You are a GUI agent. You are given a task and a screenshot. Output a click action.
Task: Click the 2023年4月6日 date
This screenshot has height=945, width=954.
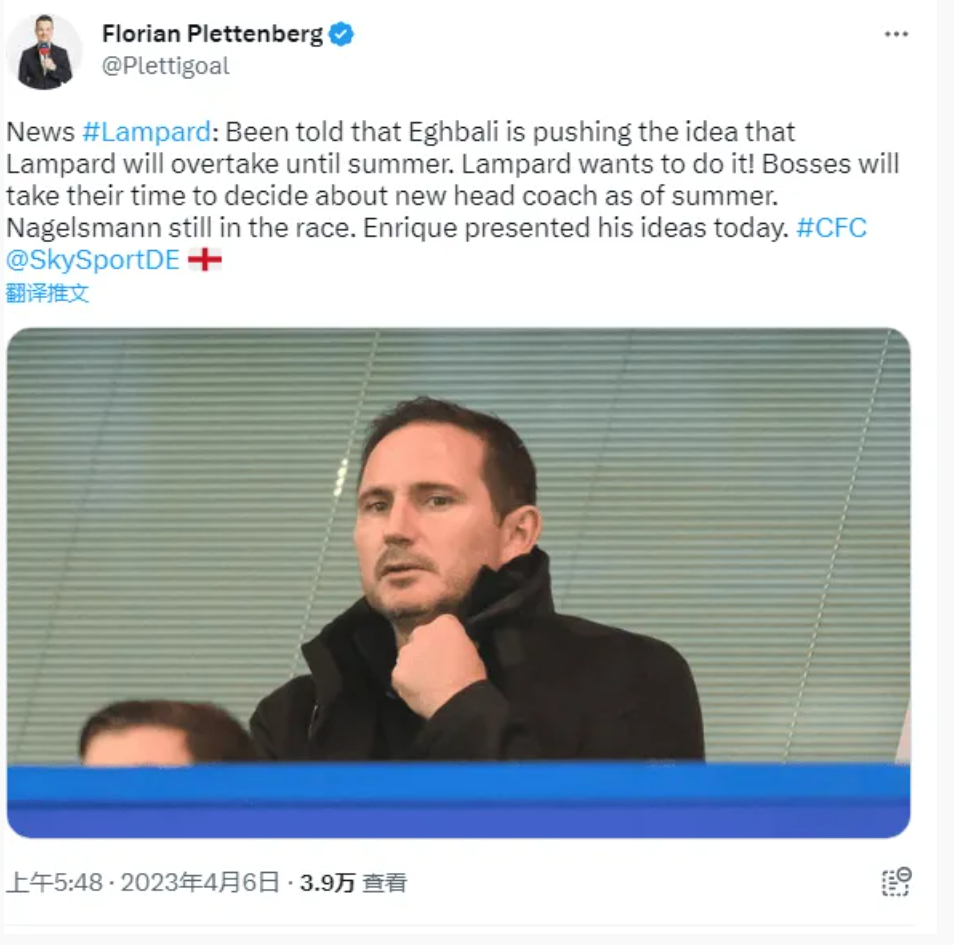[x=200, y=882]
